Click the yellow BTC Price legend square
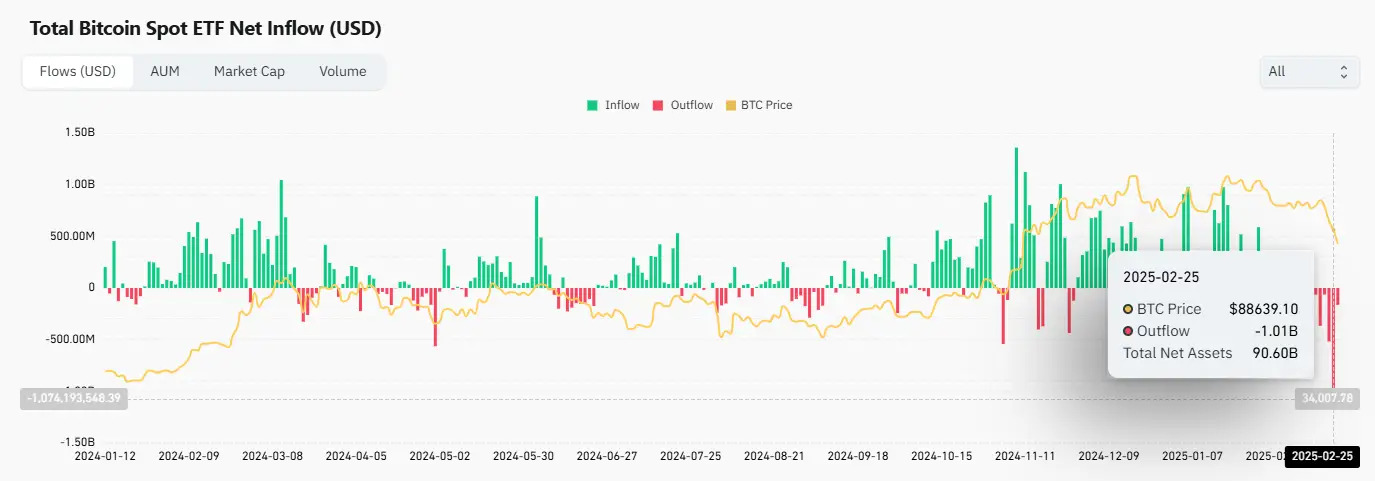 (730, 105)
